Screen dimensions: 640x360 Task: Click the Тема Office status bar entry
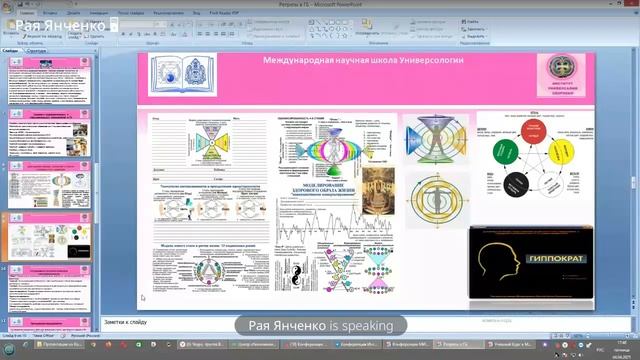click(x=44, y=336)
